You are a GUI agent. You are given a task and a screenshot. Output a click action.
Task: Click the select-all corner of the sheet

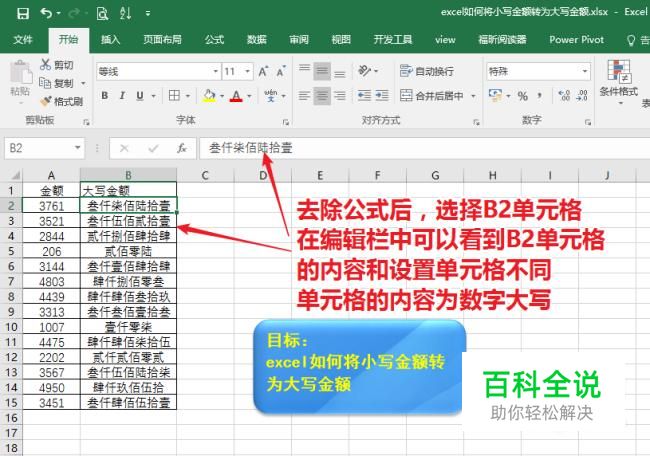tap(14, 175)
